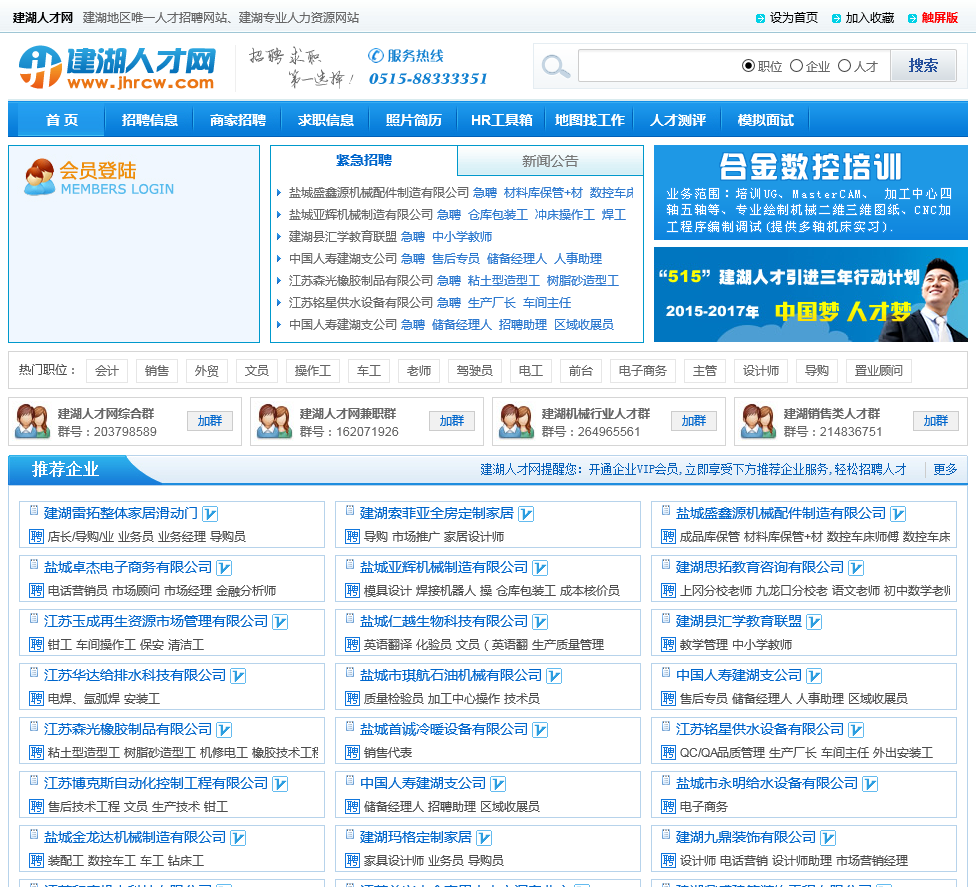This screenshot has width=976, height=887.
Task: Open company 盐城金龙达机械制造有限公司
Action: point(134,838)
